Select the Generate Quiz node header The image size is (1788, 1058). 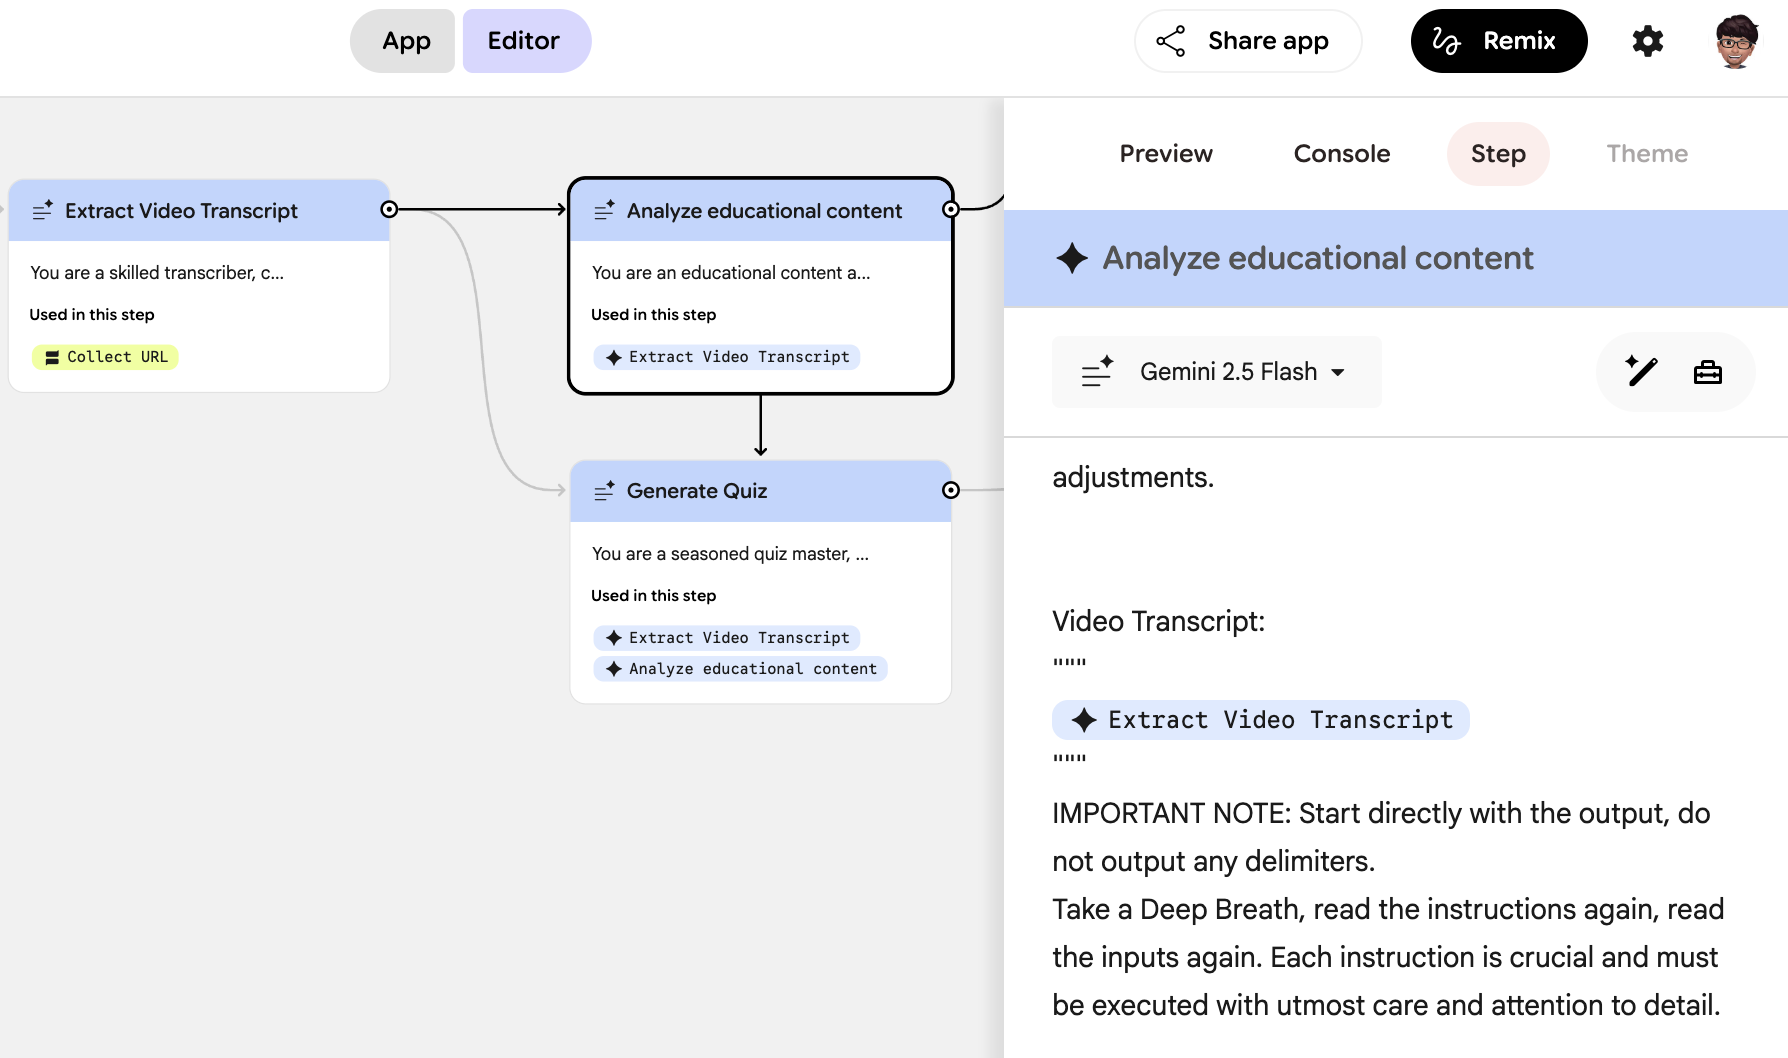760,491
